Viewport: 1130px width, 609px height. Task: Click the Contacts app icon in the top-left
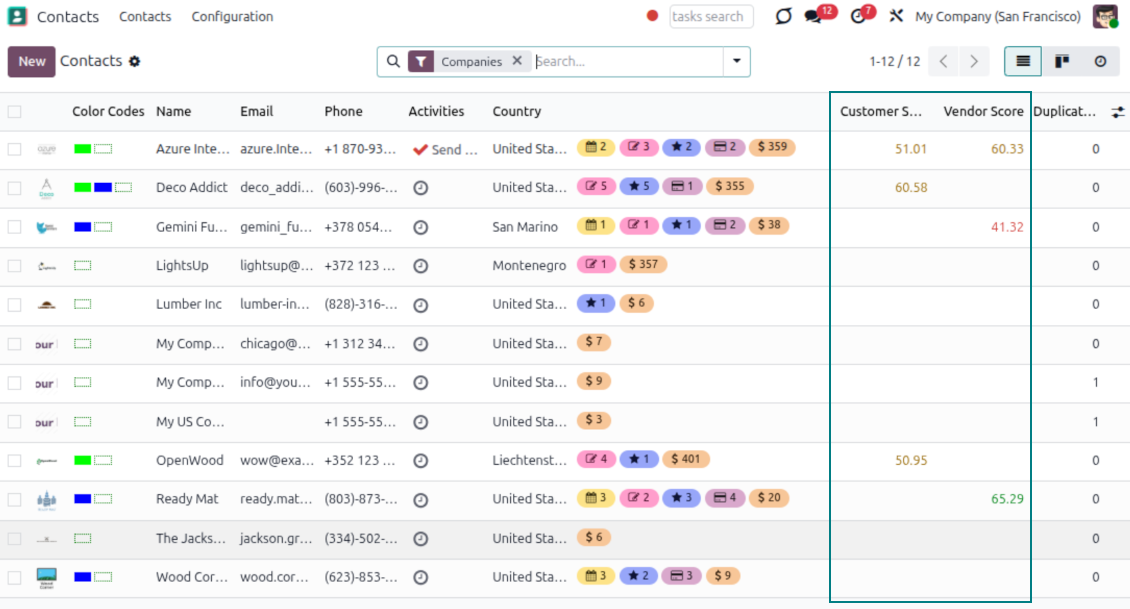click(x=18, y=17)
